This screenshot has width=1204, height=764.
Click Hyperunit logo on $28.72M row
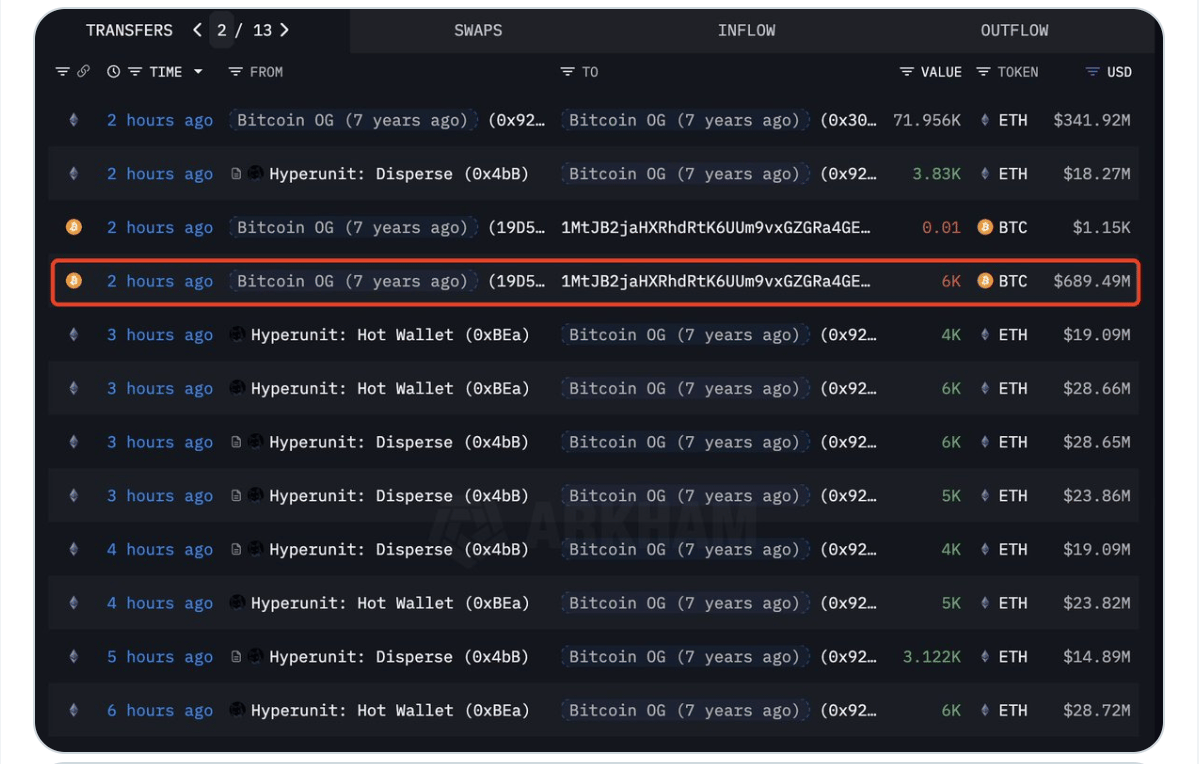[x=237, y=711]
